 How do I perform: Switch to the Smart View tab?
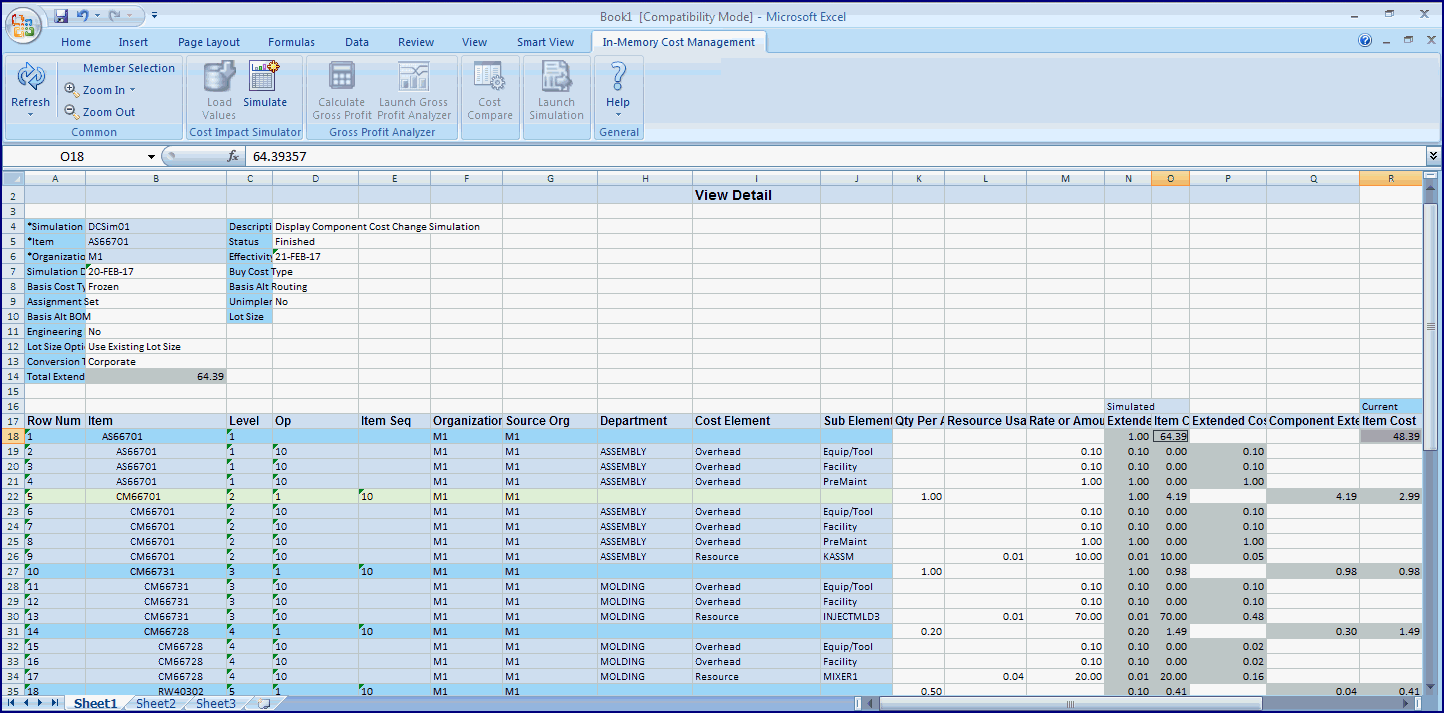tap(546, 42)
